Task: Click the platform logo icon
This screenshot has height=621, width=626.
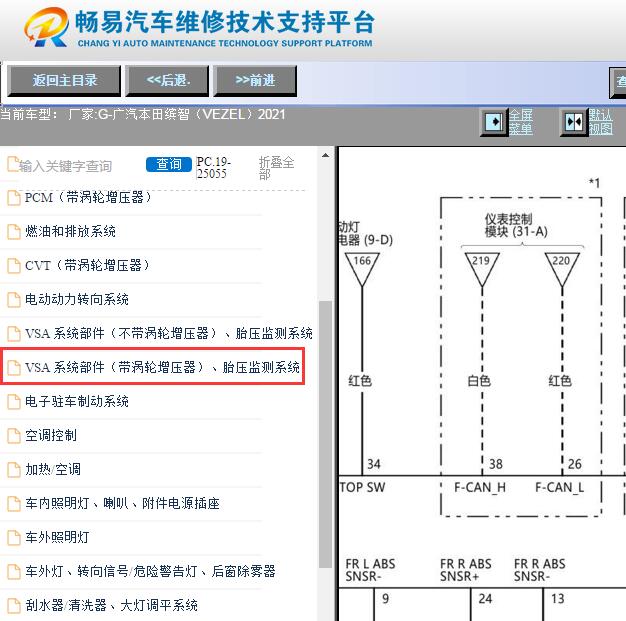Action: point(46,27)
